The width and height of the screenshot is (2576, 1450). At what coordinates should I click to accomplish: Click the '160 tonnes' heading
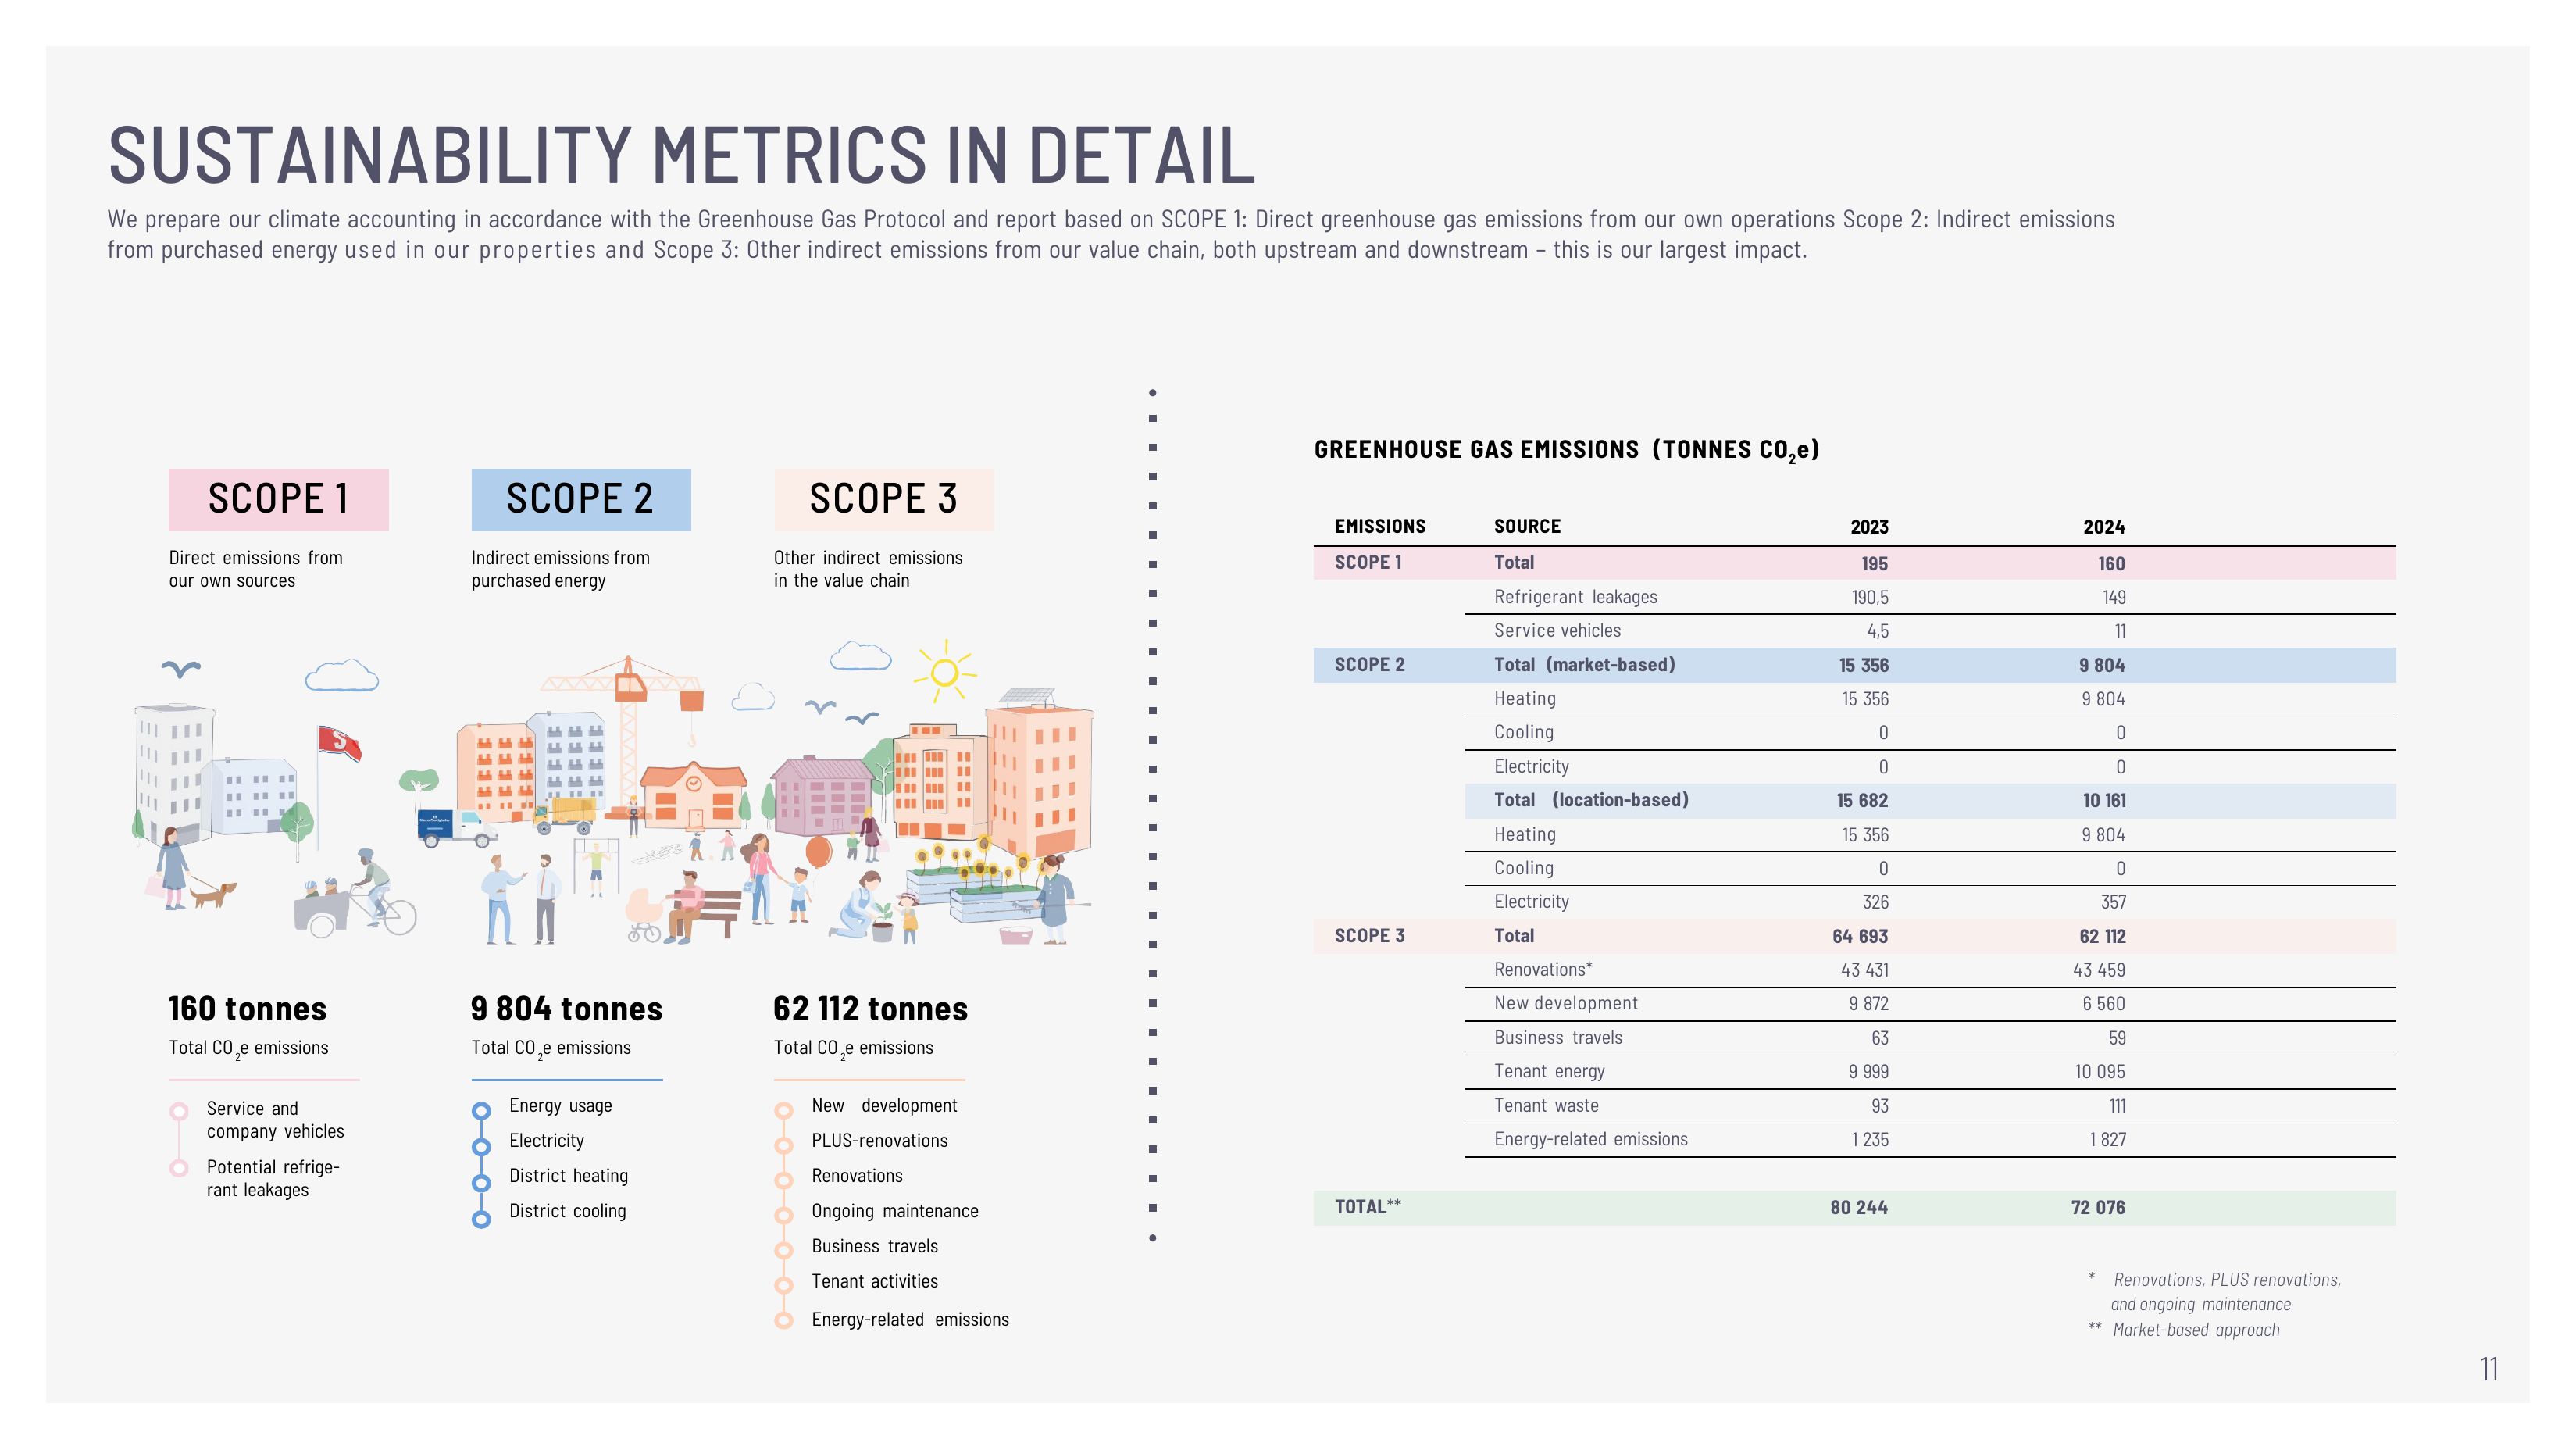(x=247, y=1009)
